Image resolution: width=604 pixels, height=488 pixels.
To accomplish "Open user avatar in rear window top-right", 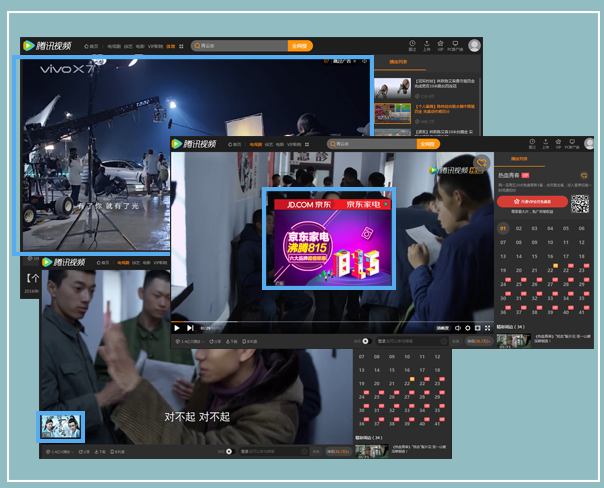I will [474, 45].
